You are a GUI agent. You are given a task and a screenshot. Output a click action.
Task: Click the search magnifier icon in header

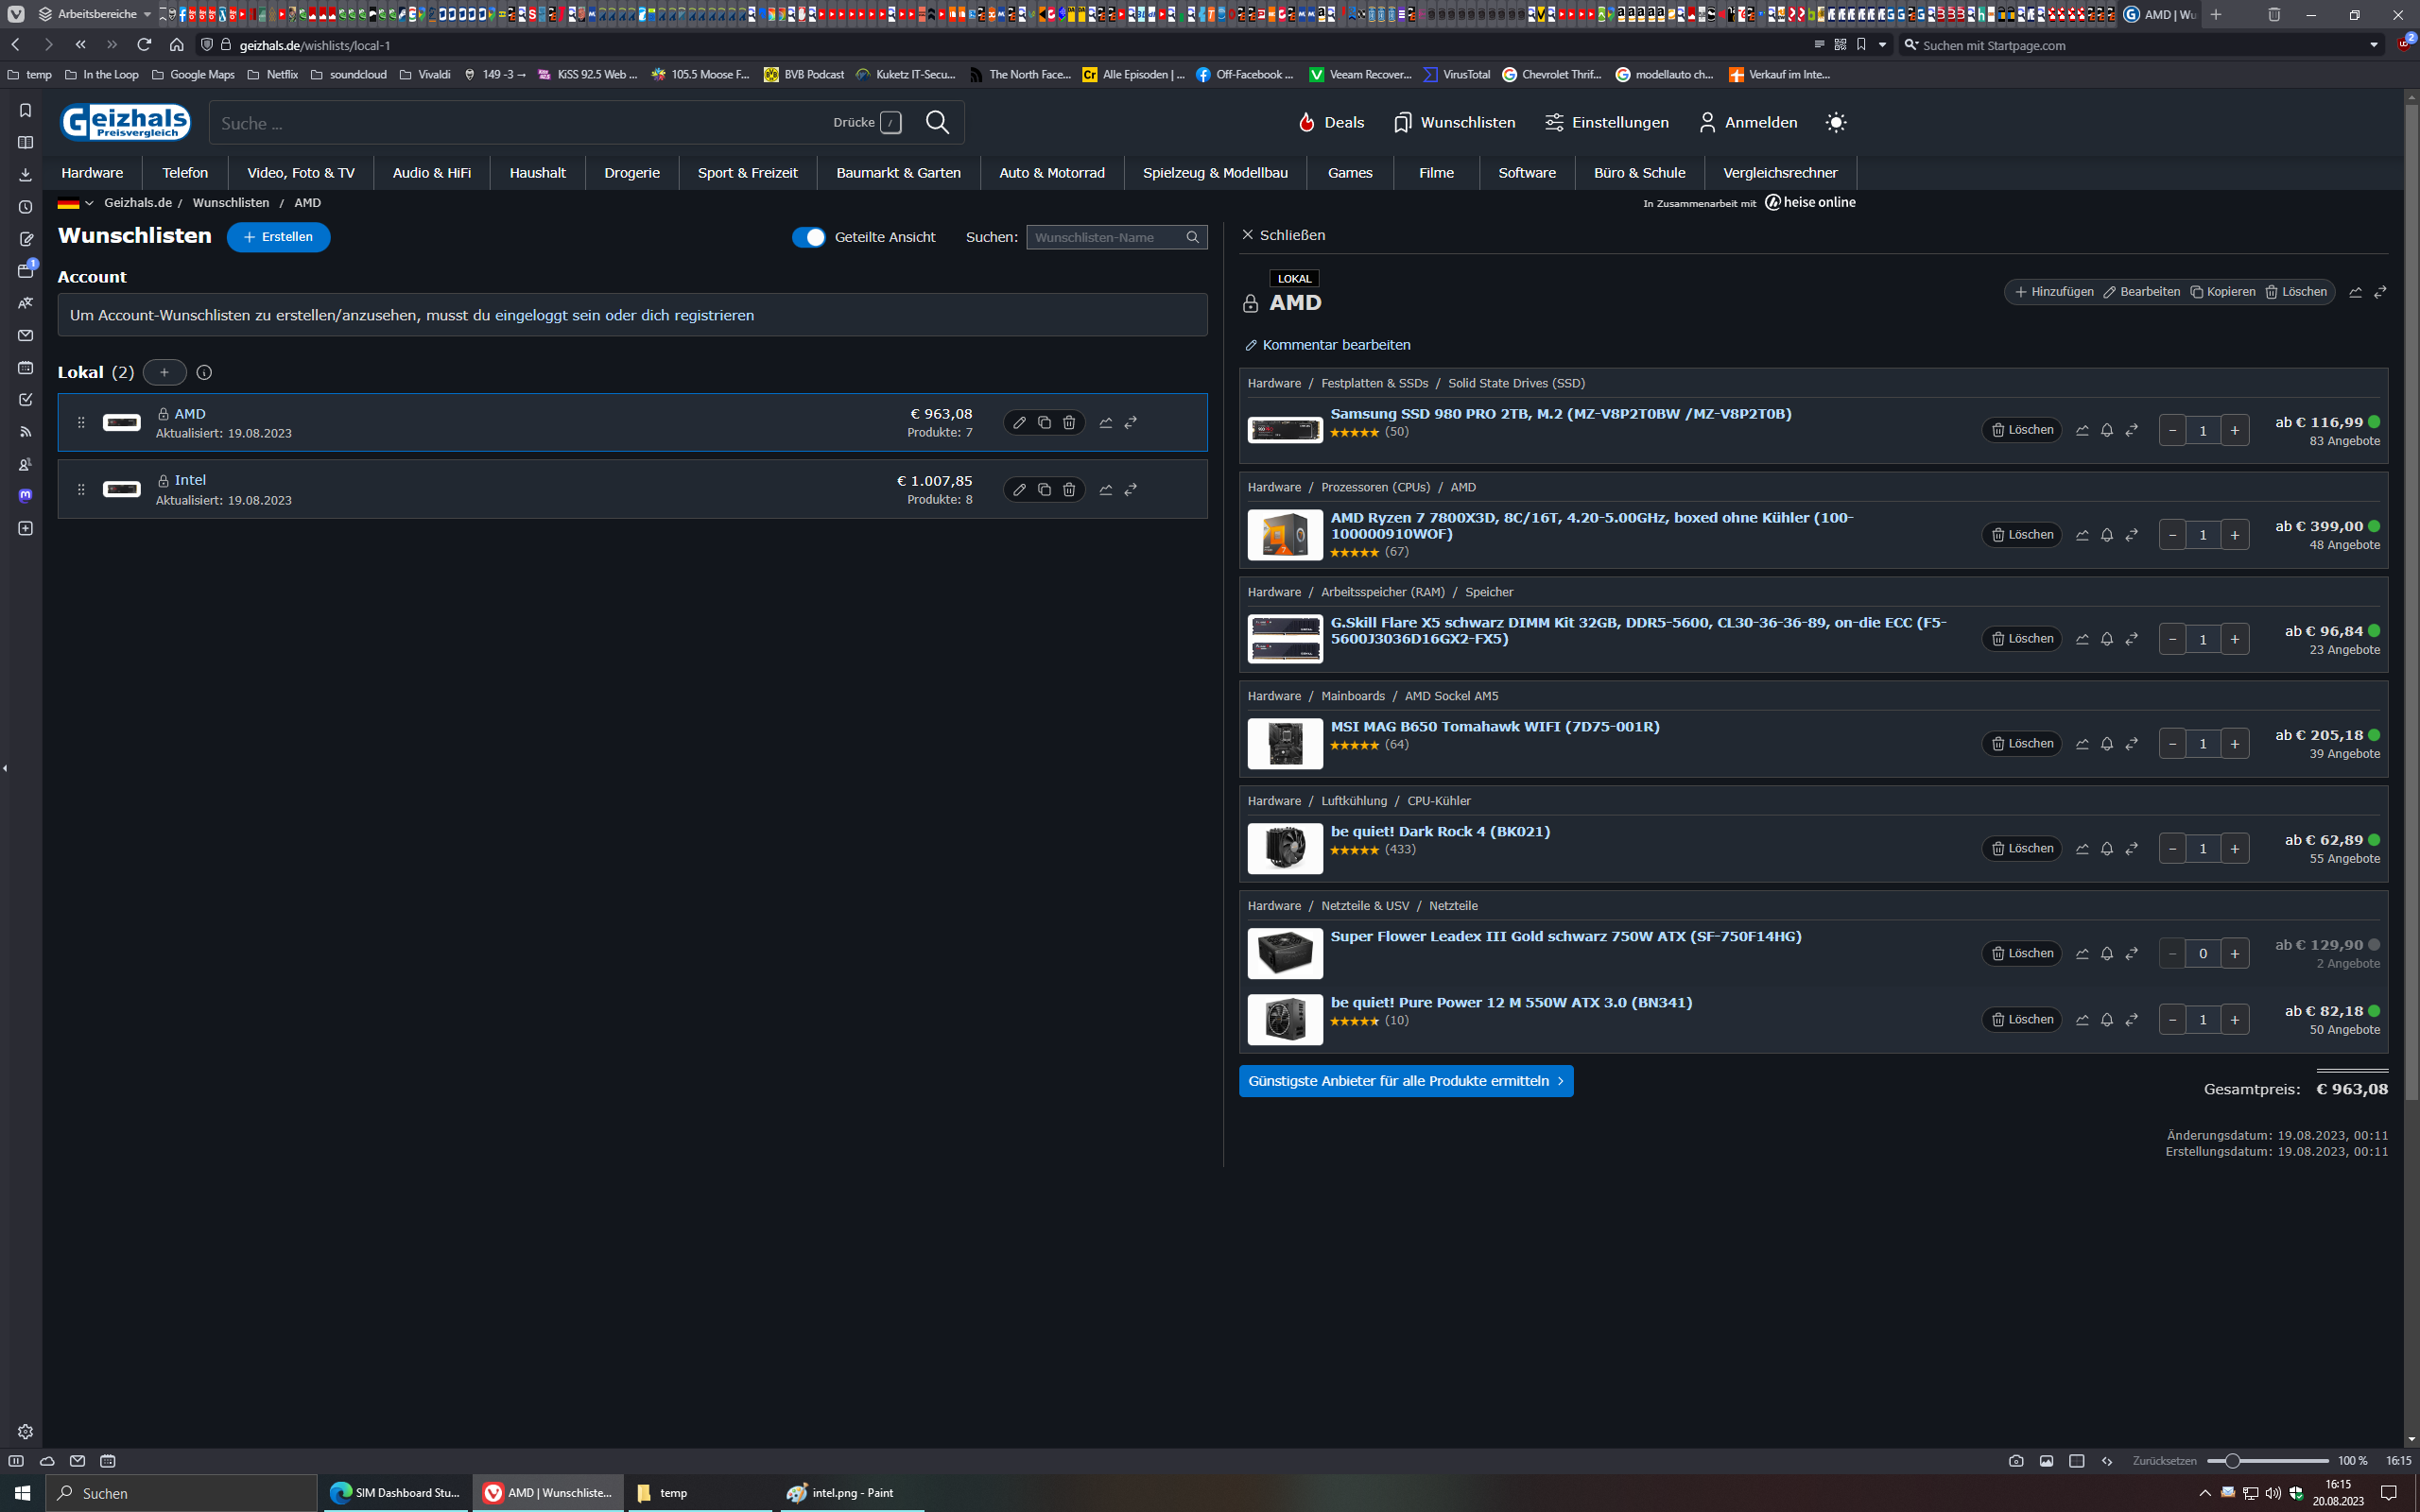[x=937, y=122]
